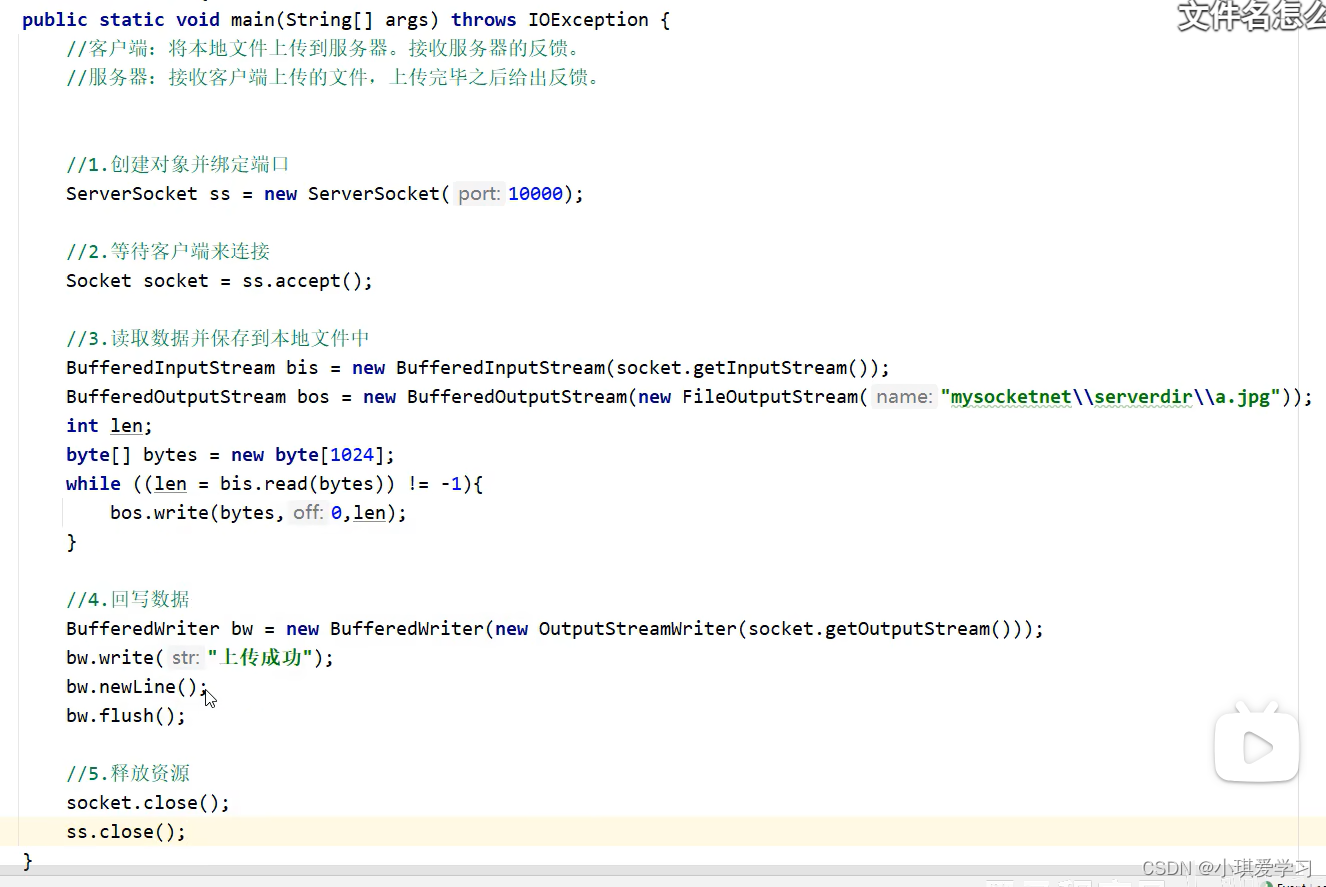Click the variable name bos in its declaration
Screen dimensions: 1326x887
click(x=313, y=396)
